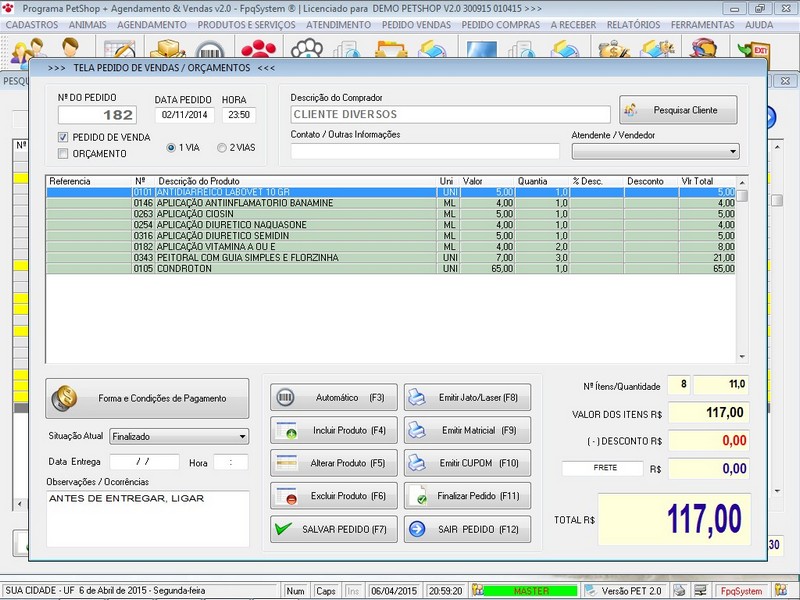Open the support headset toolbar icon
The height and width of the screenshot is (600, 800).
tap(704, 49)
